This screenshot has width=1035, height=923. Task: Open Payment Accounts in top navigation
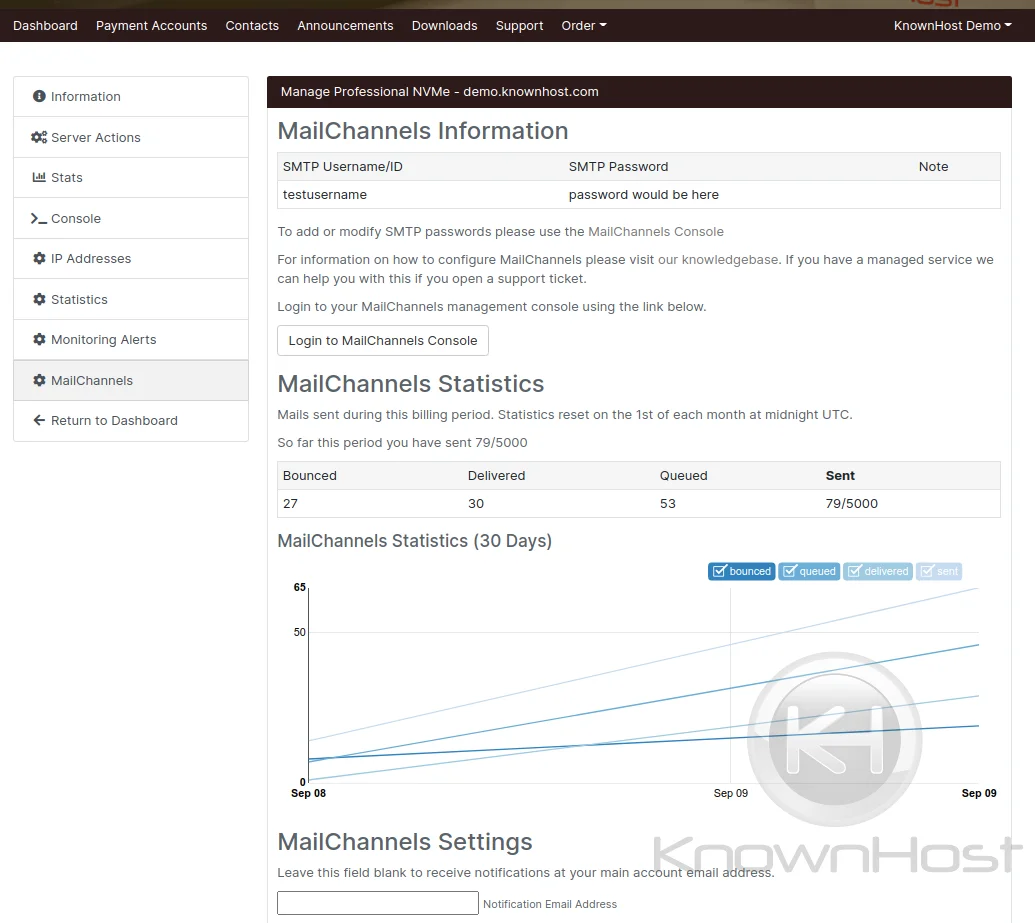[x=151, y=26]
